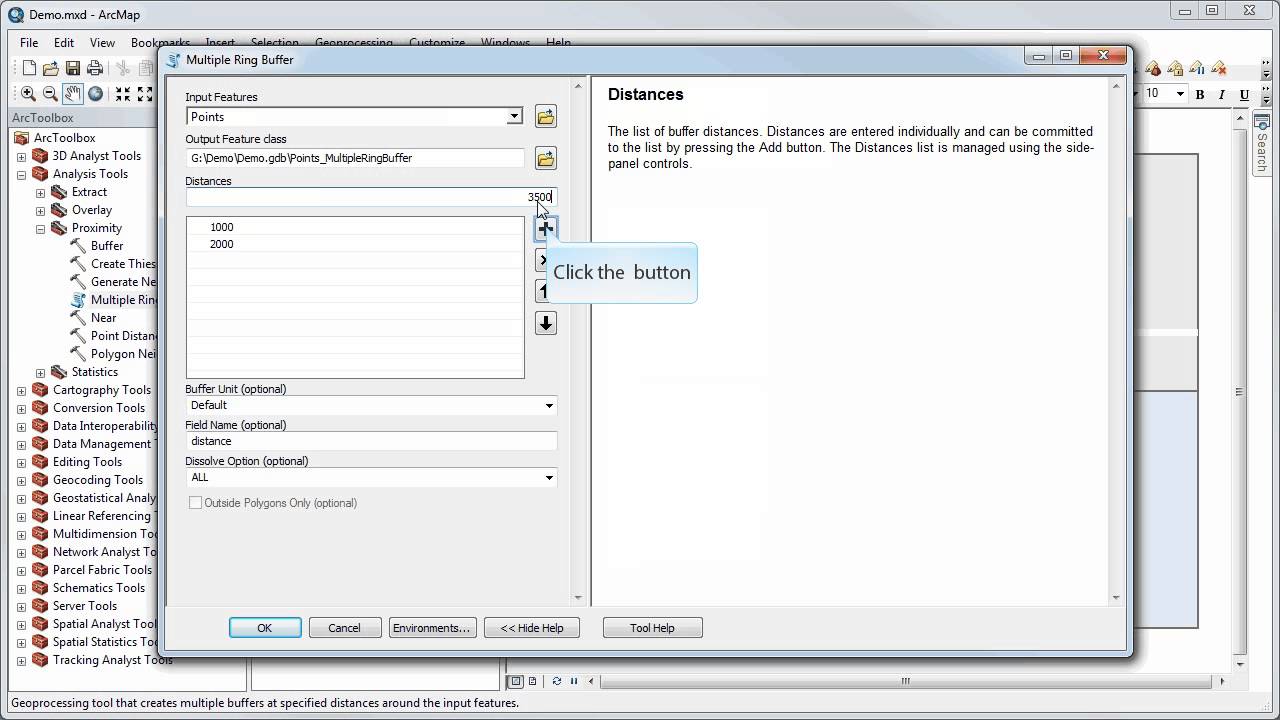The height and width of the screenshot is (720, 1280).
Task: Expand the Extract toolset
Action: tap(41, 192)
